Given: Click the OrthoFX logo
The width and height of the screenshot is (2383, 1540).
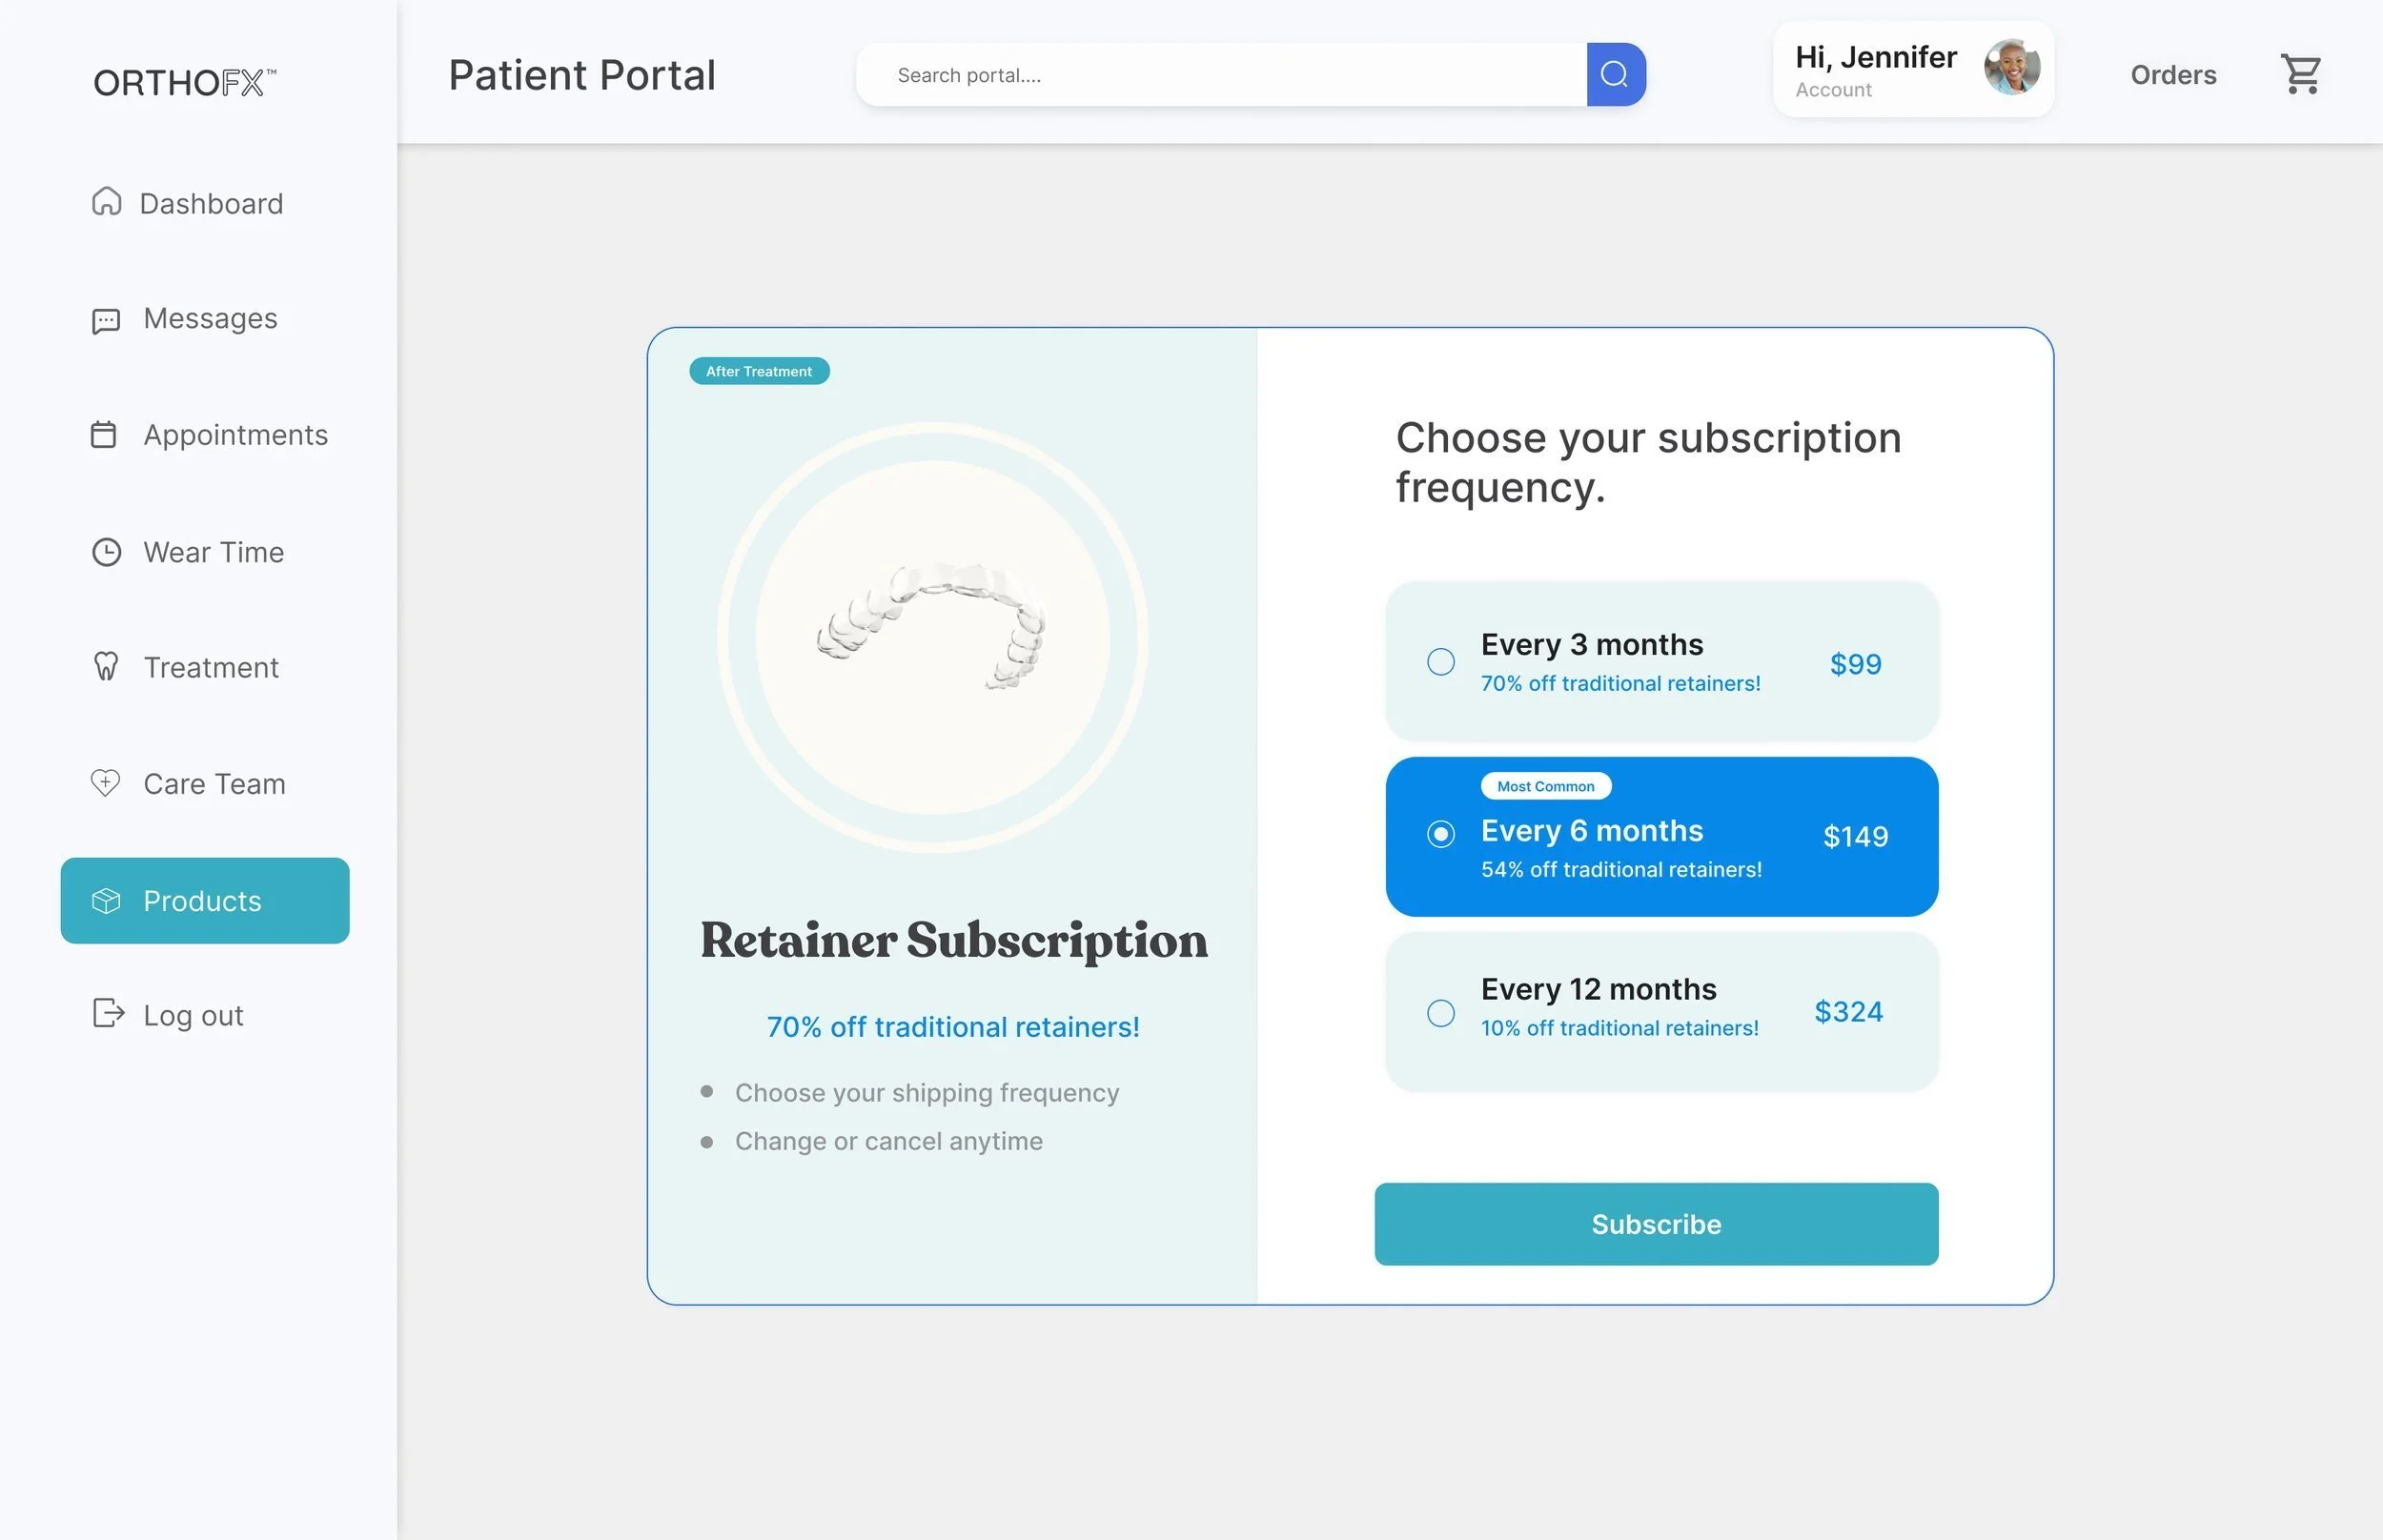Looking at the screenshot, I should coord(184,82).
